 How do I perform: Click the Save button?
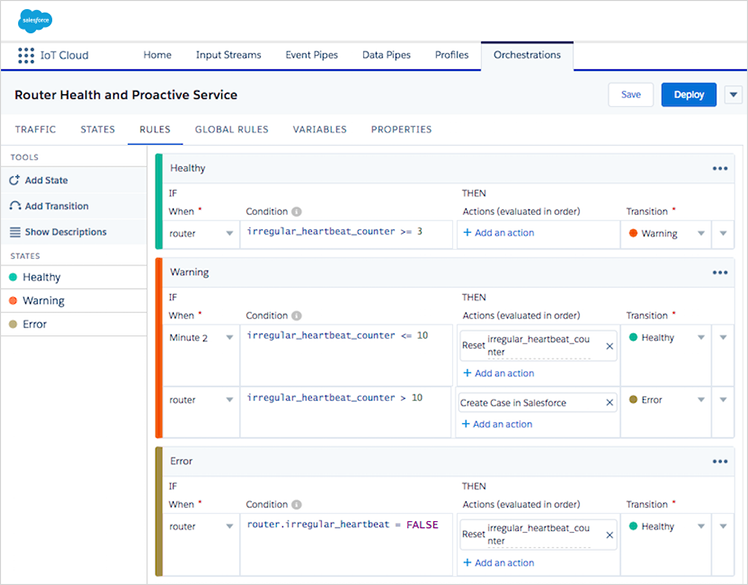click(x=631, y=94)
